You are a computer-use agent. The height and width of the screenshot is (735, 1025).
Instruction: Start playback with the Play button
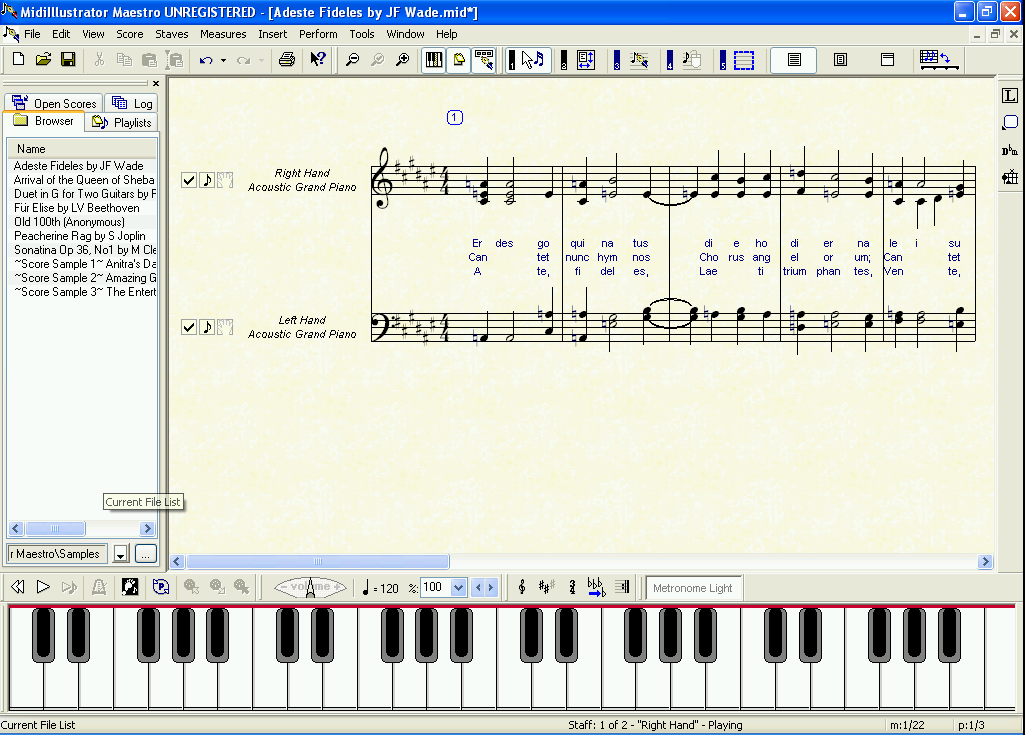[43, 587]
